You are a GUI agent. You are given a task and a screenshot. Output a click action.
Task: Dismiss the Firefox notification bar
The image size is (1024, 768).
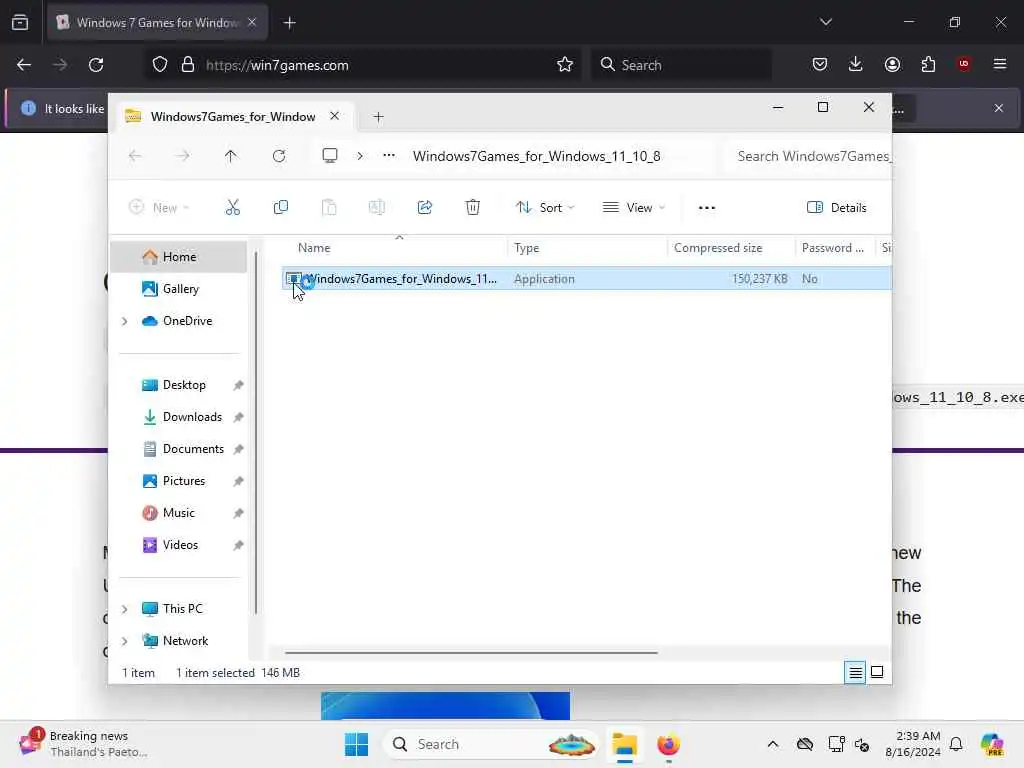(999, 108)
